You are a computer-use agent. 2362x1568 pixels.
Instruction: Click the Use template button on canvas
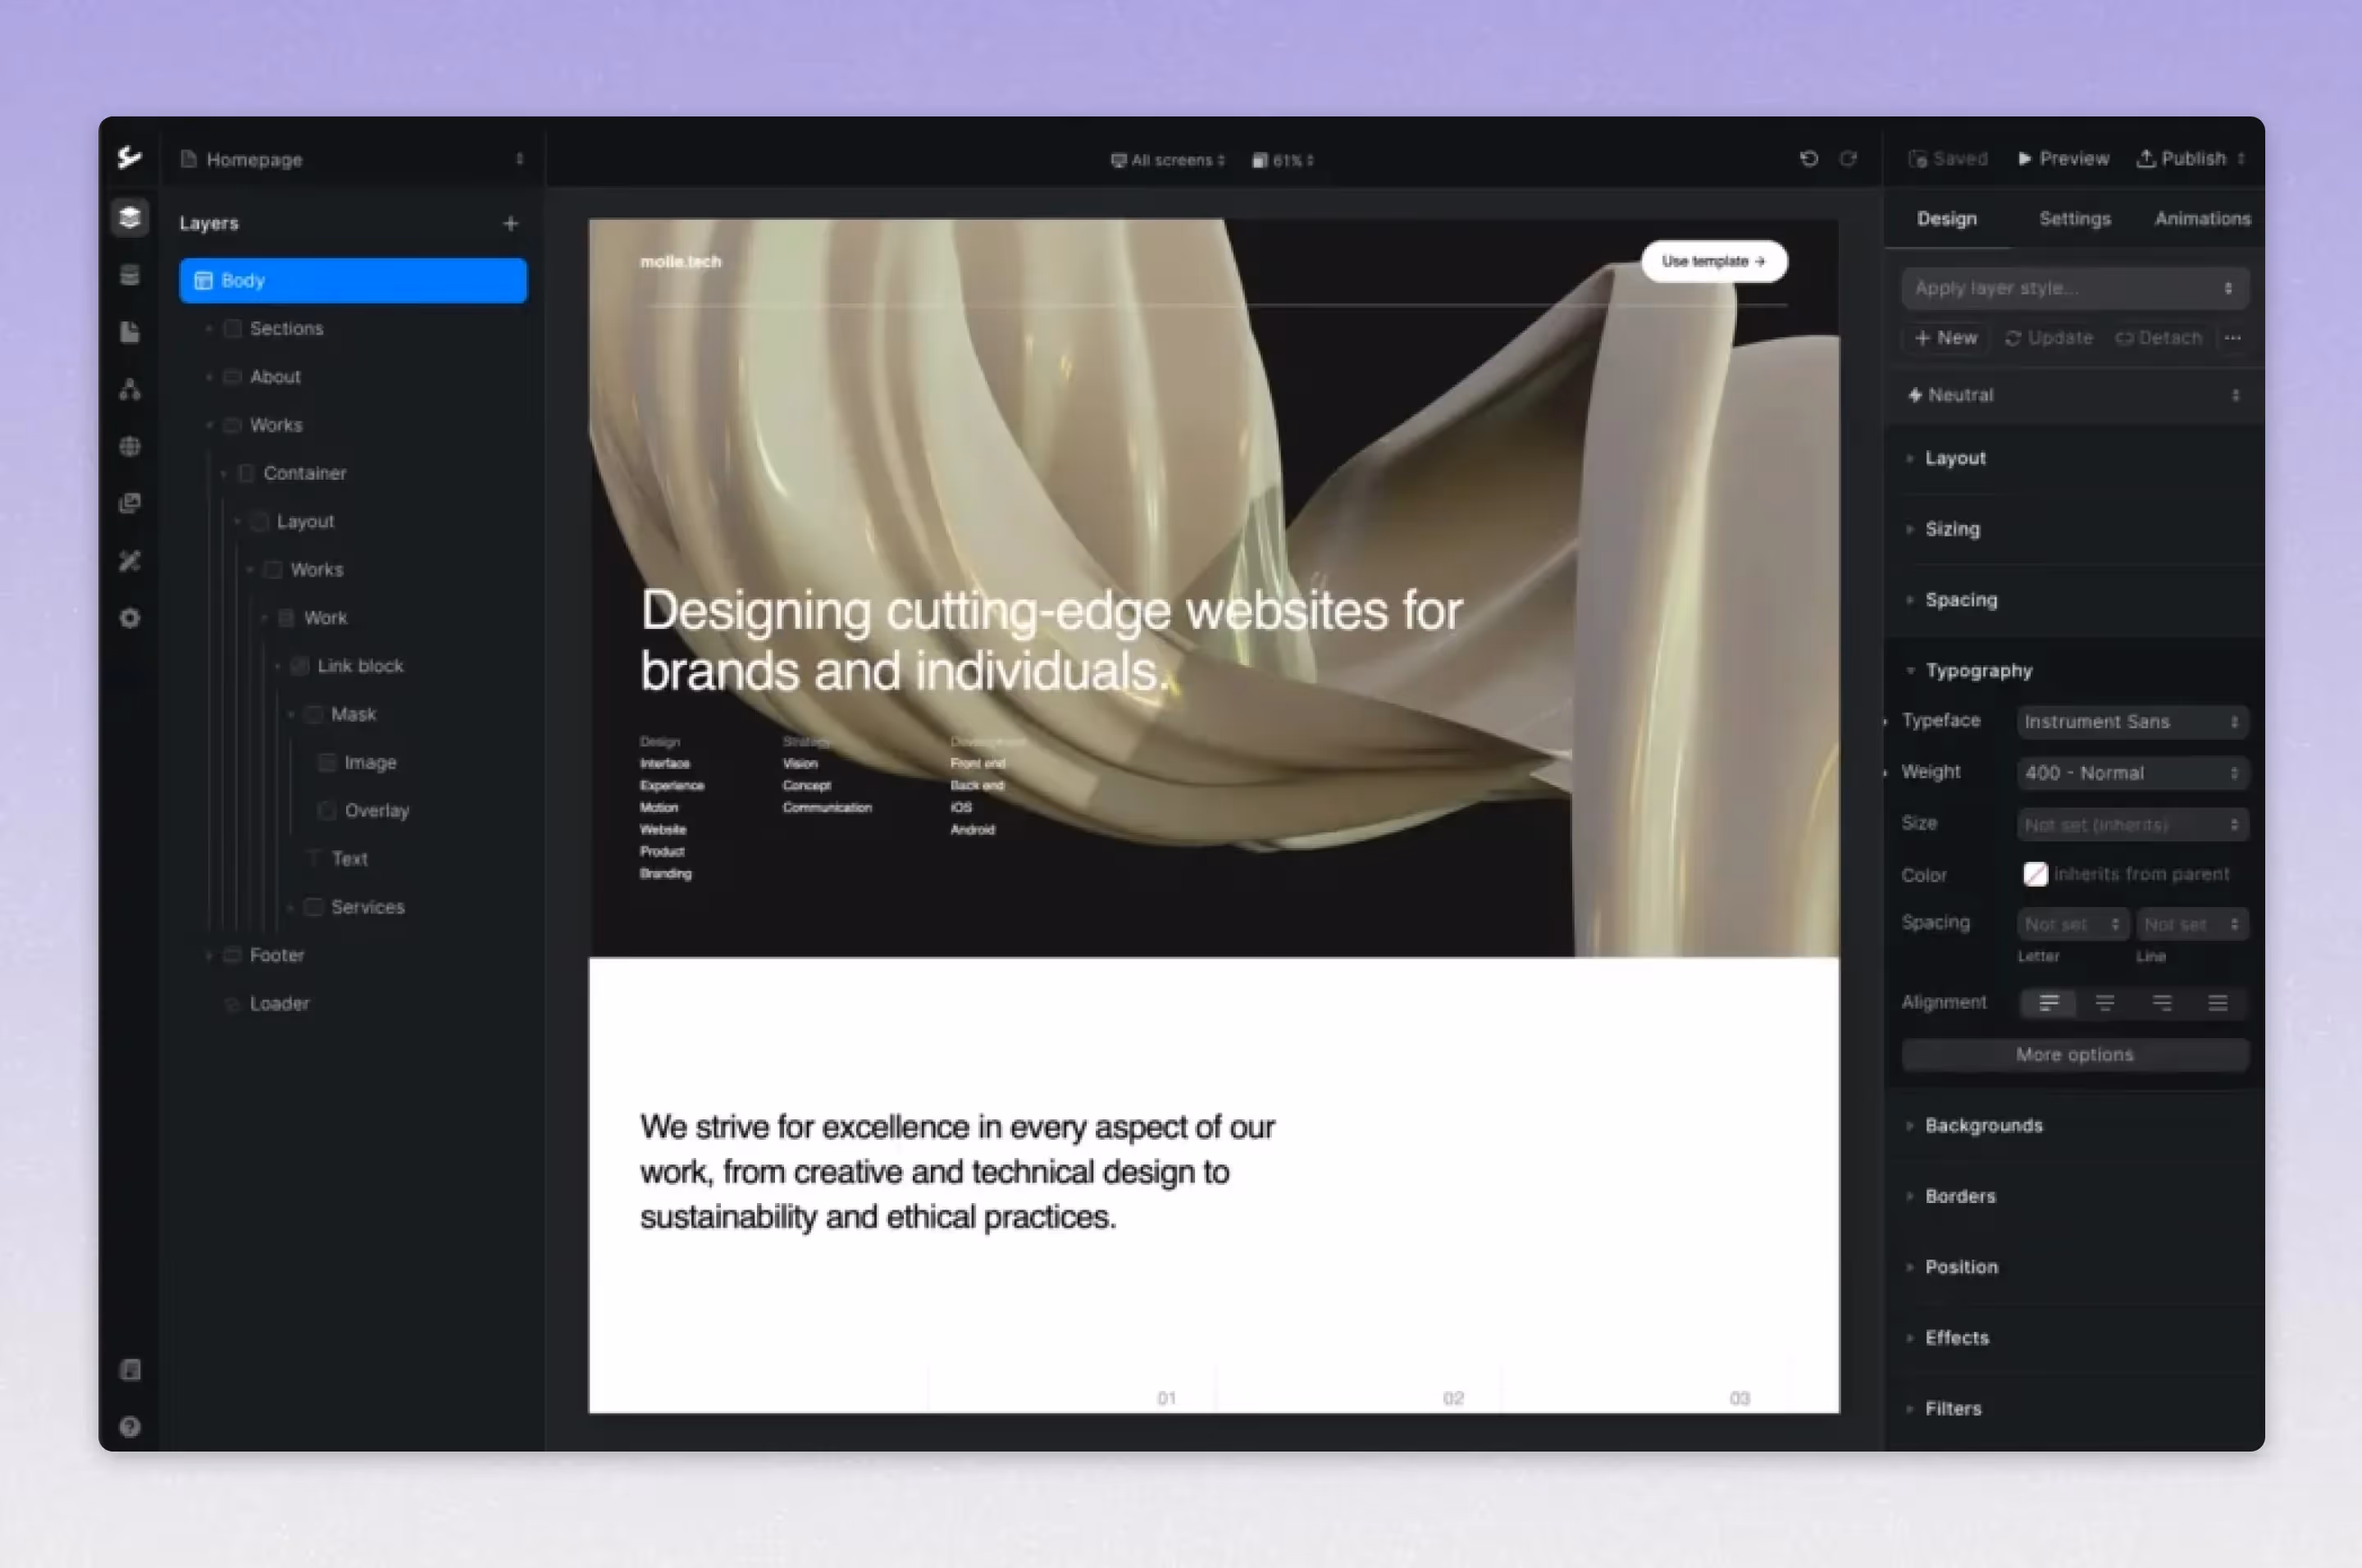1713,261
